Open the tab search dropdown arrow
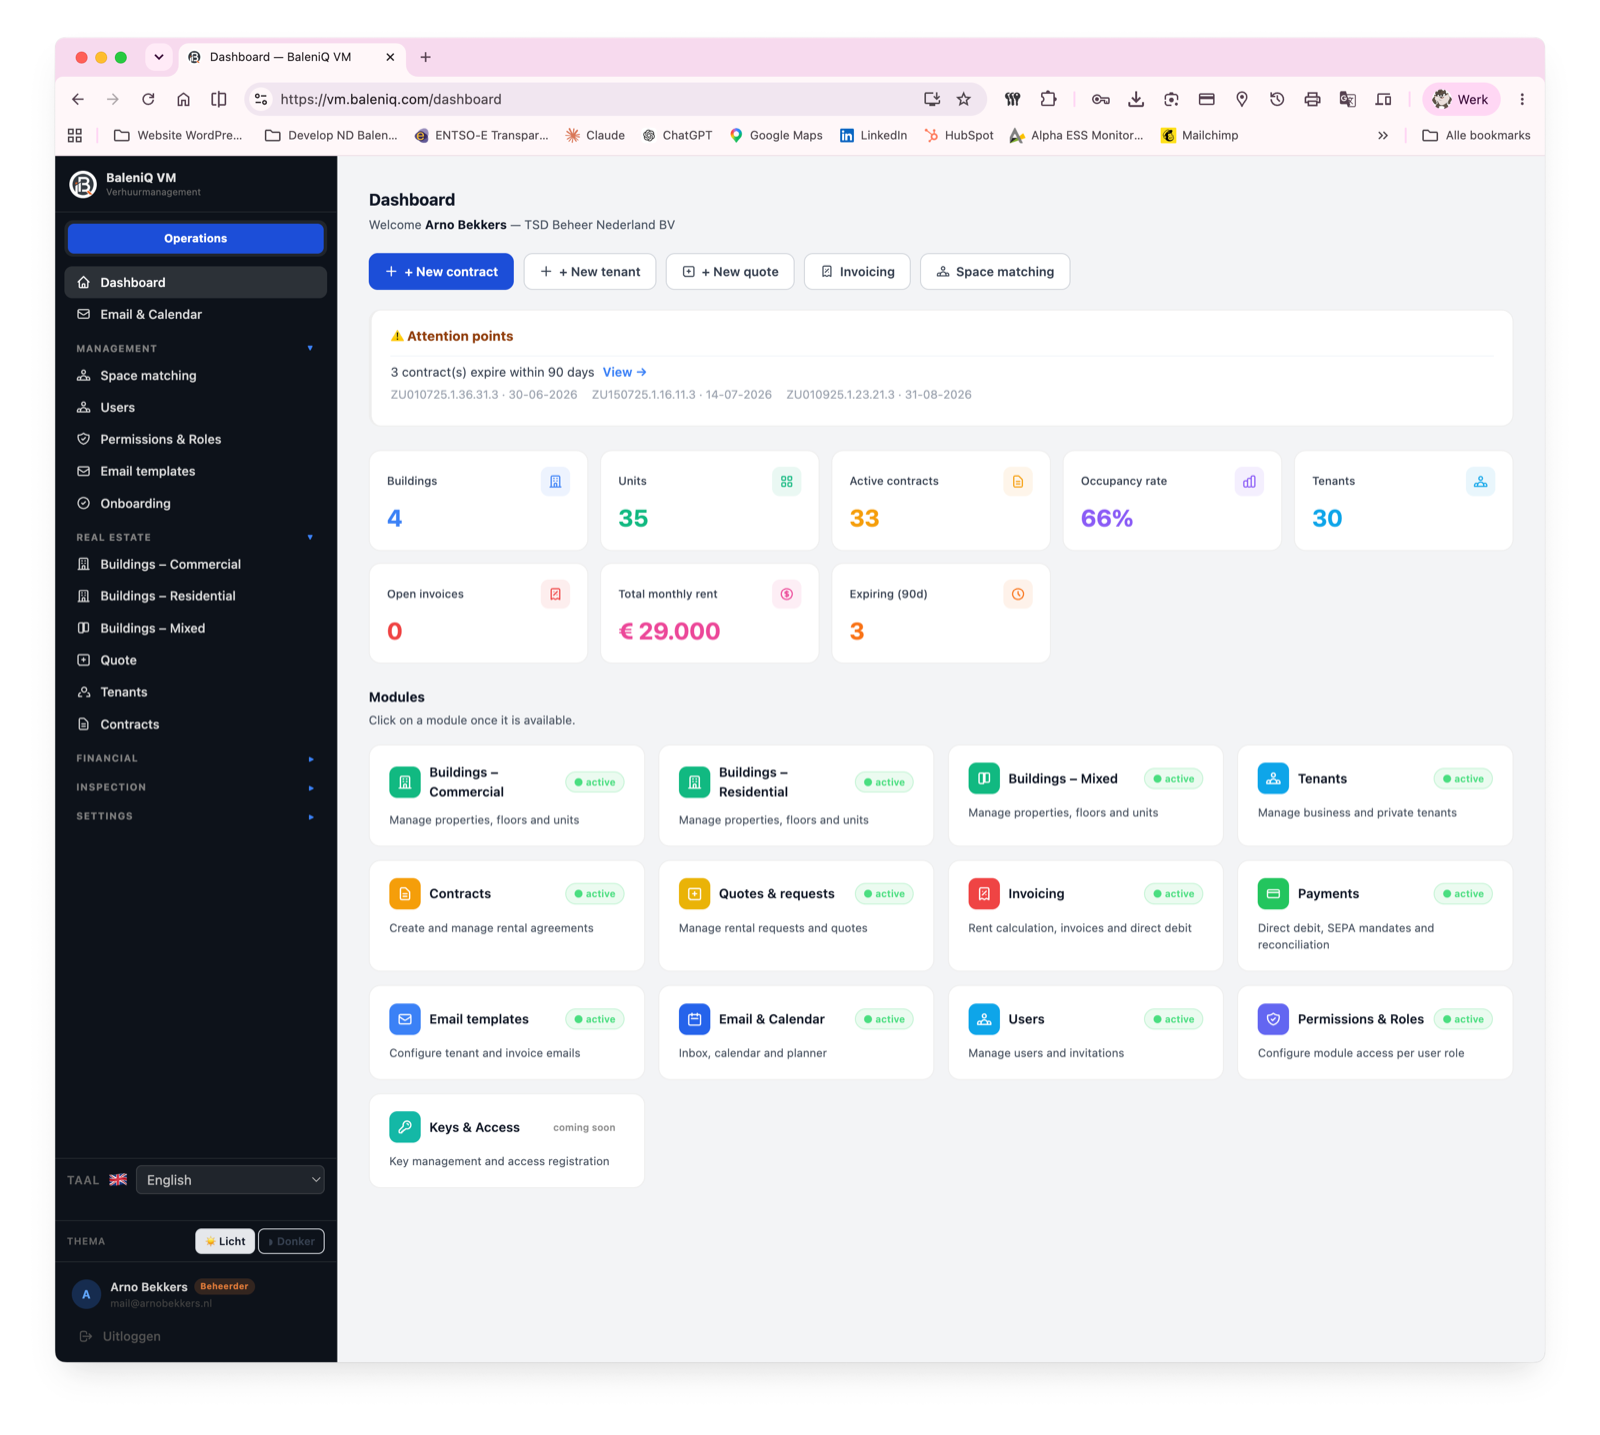Screen dimensions: 1600x1435 [x=159, y=57]
